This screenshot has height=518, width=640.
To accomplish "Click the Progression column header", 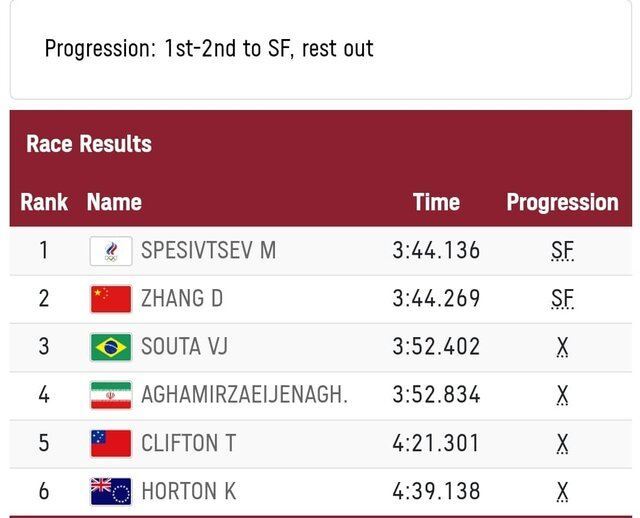I will [562, 202].
